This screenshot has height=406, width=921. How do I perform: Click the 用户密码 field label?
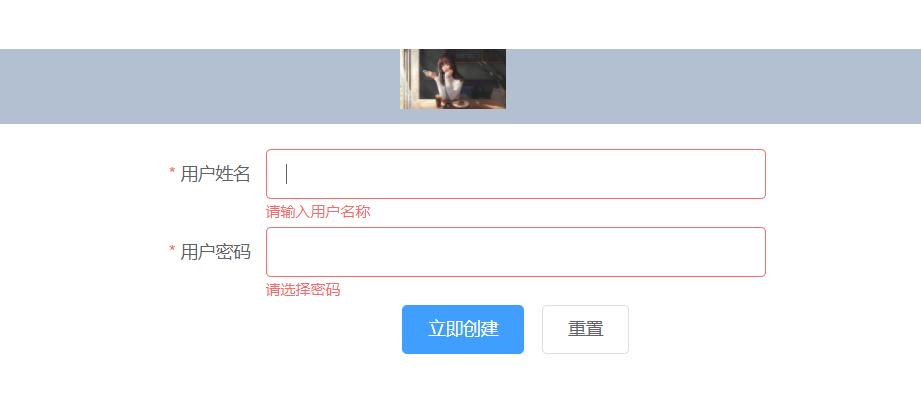click(215, 251)
